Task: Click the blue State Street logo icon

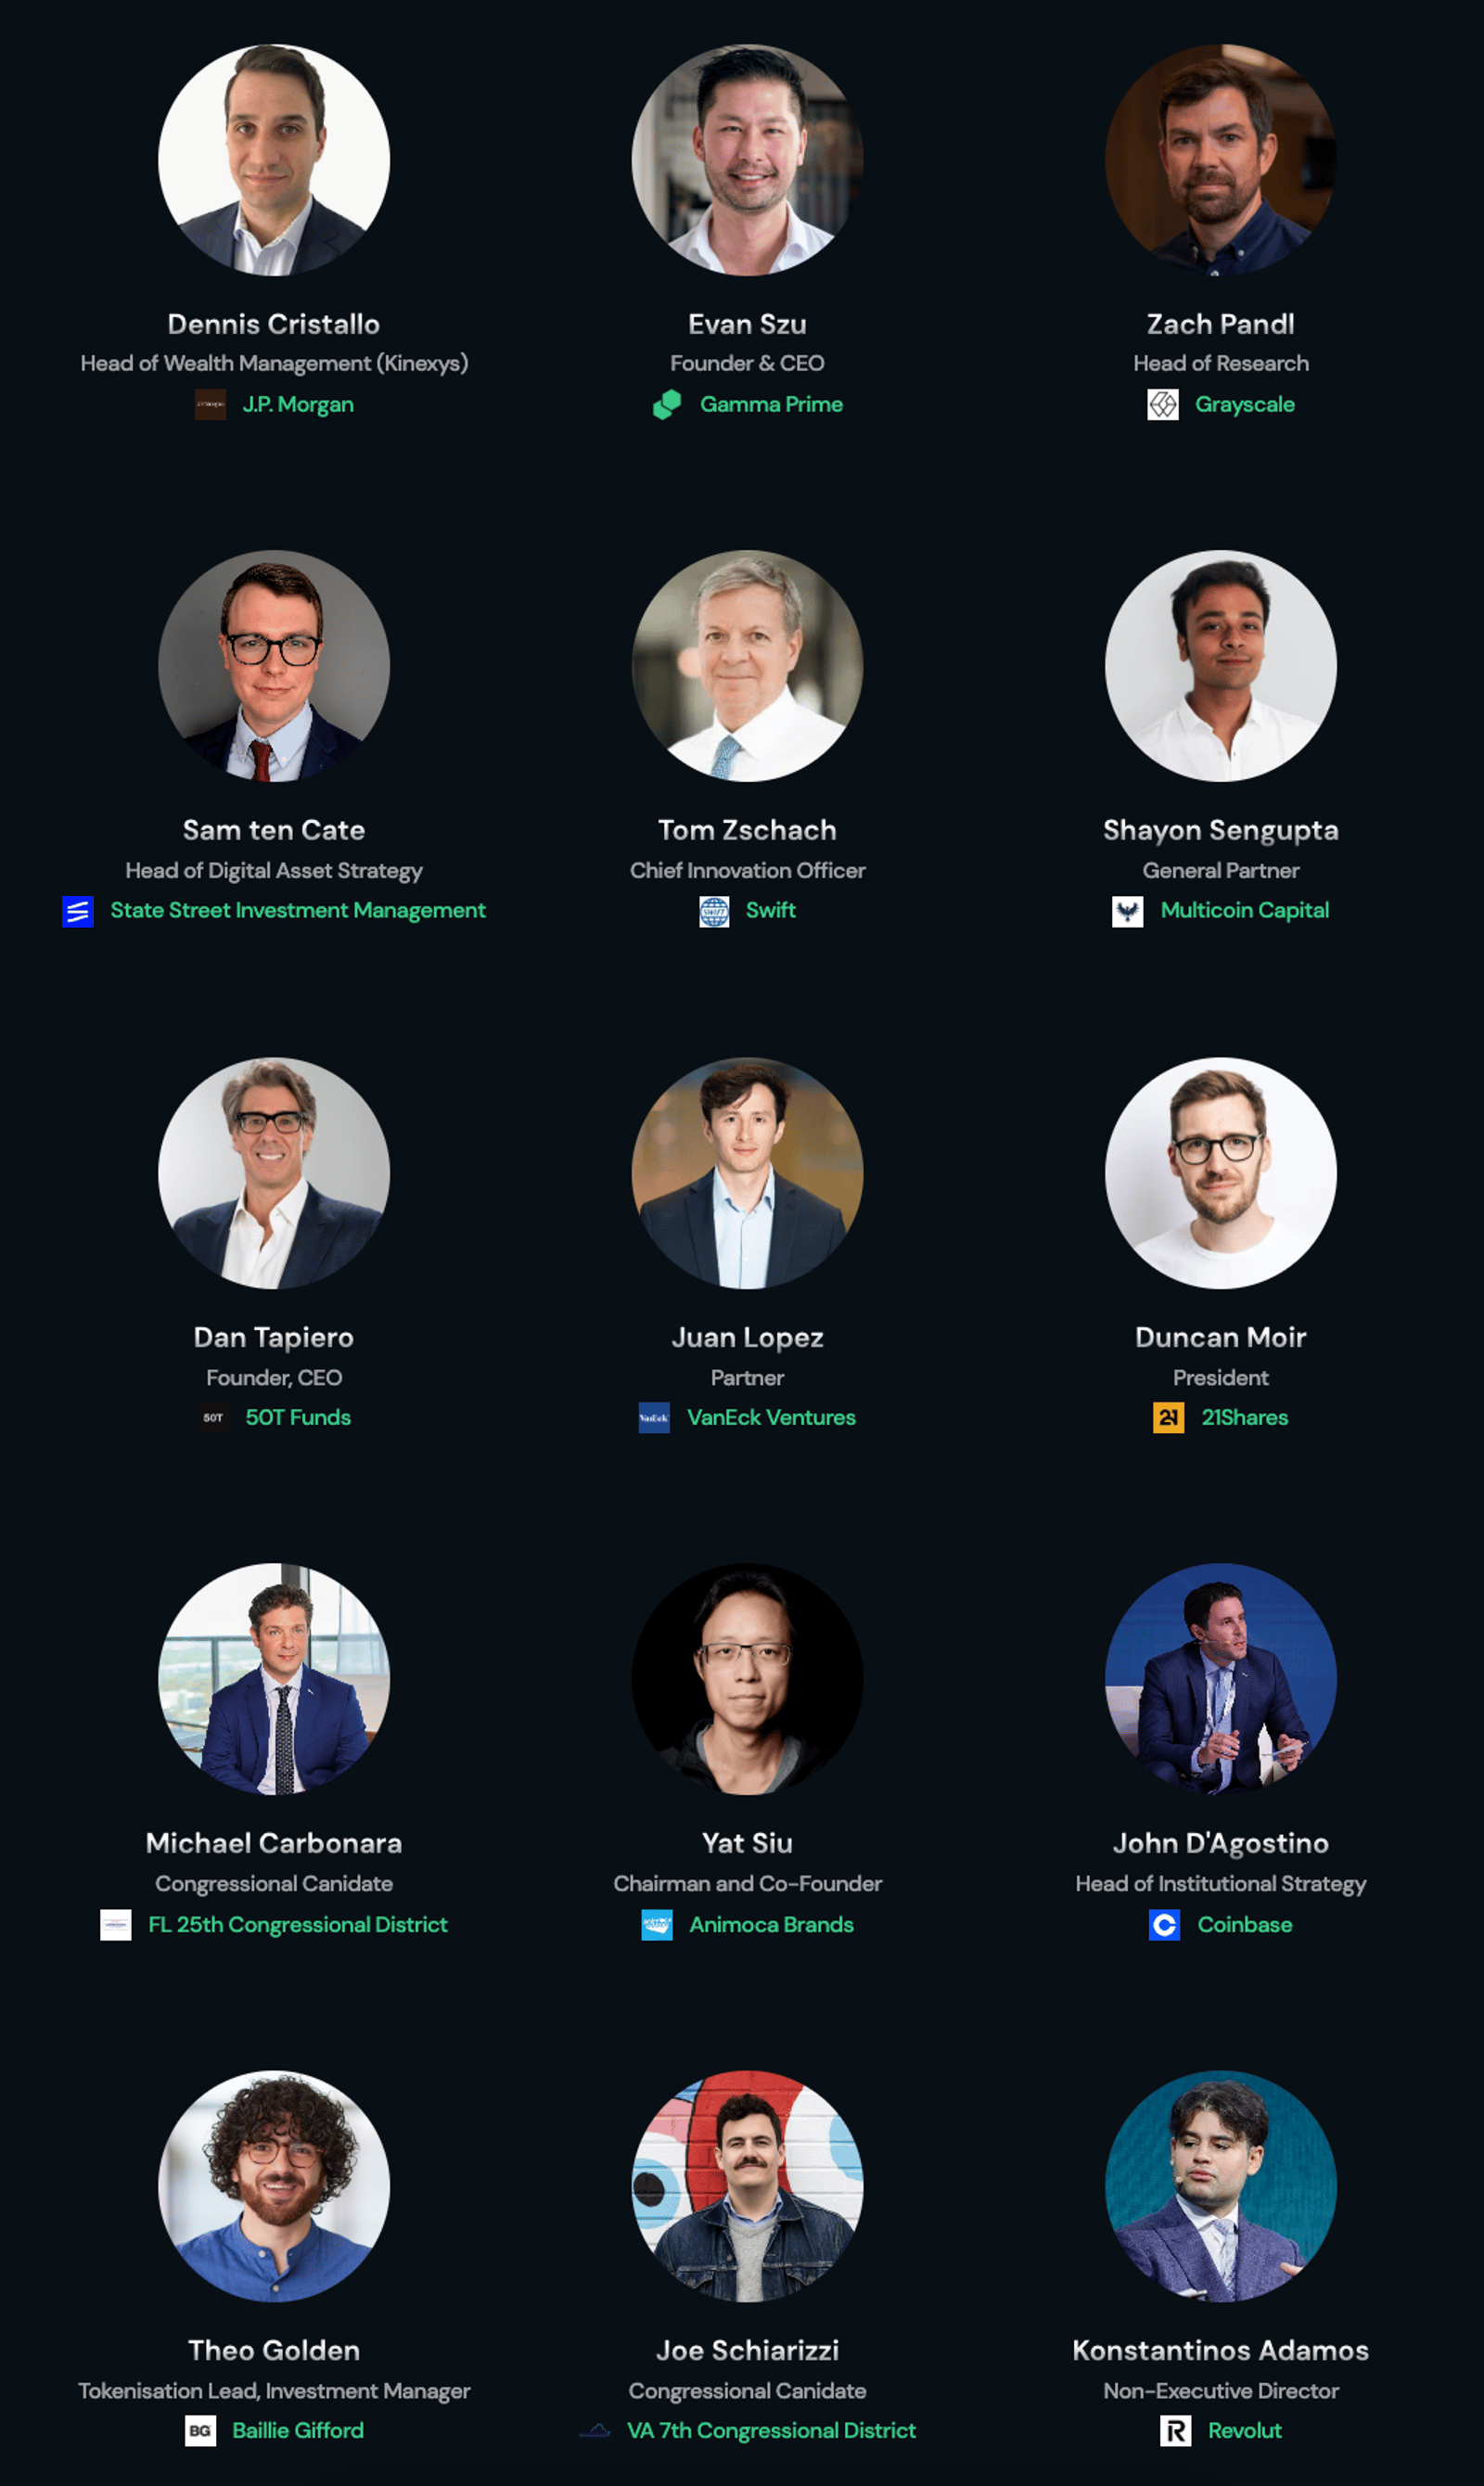Action: point(78,911)
